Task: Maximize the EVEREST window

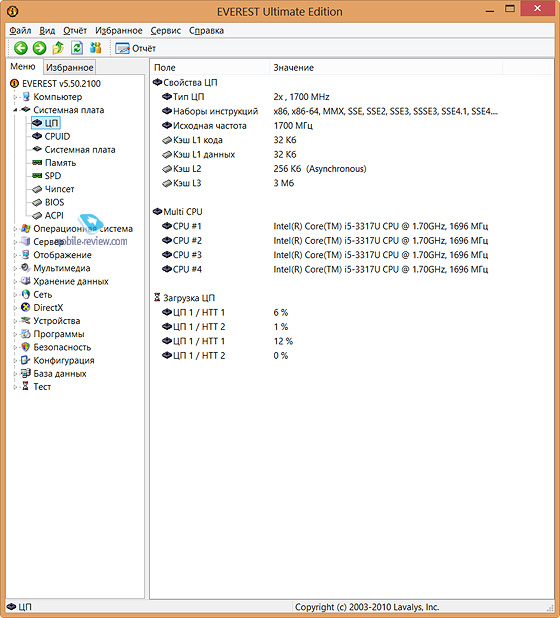Action: click(510, 9)
